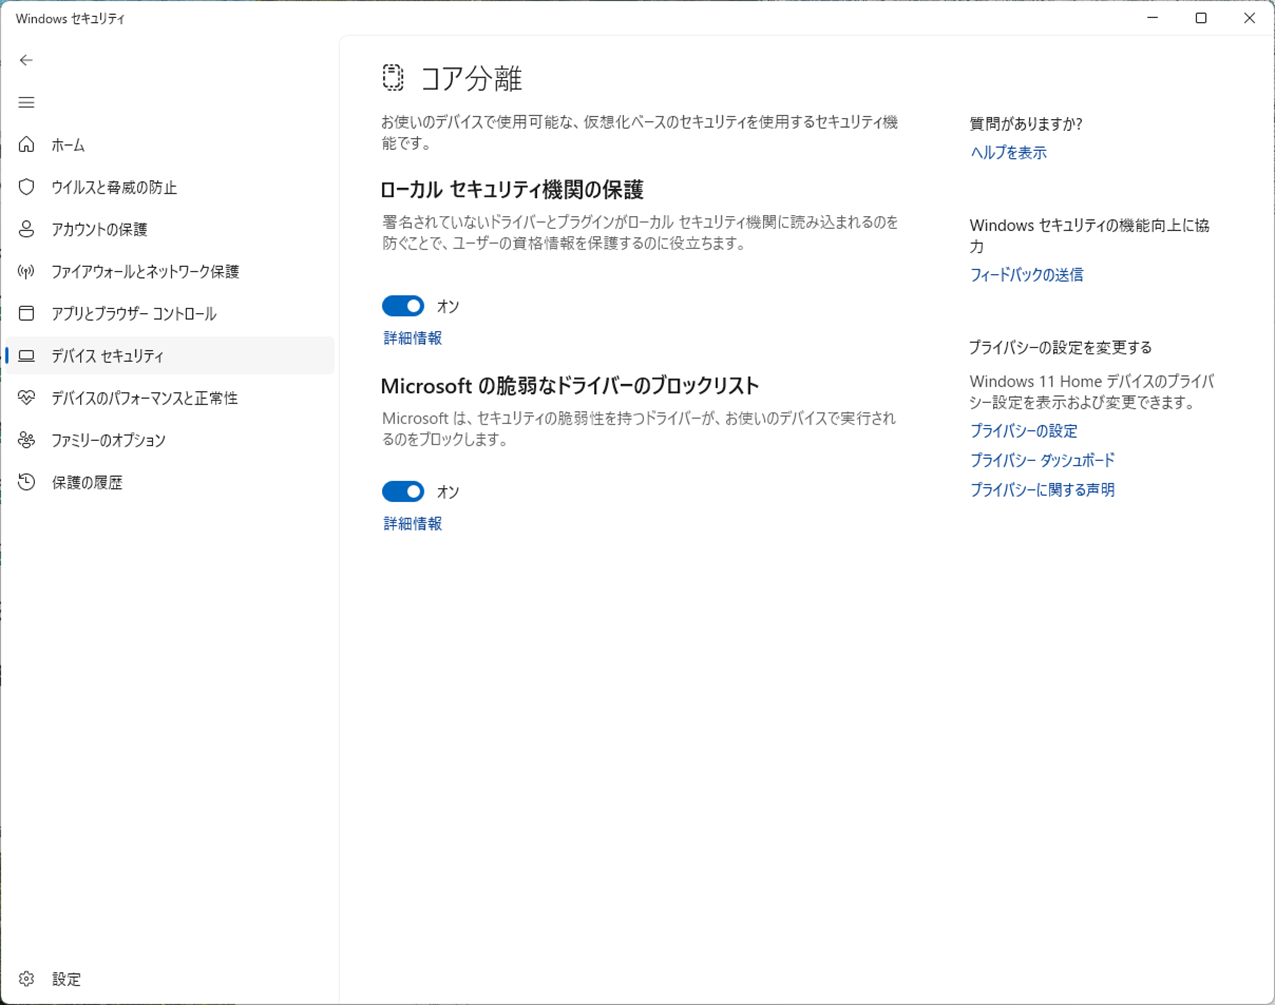Click the back arrow icon
The width and height of the screenshot is (1275, 1005).
point(26,60)
